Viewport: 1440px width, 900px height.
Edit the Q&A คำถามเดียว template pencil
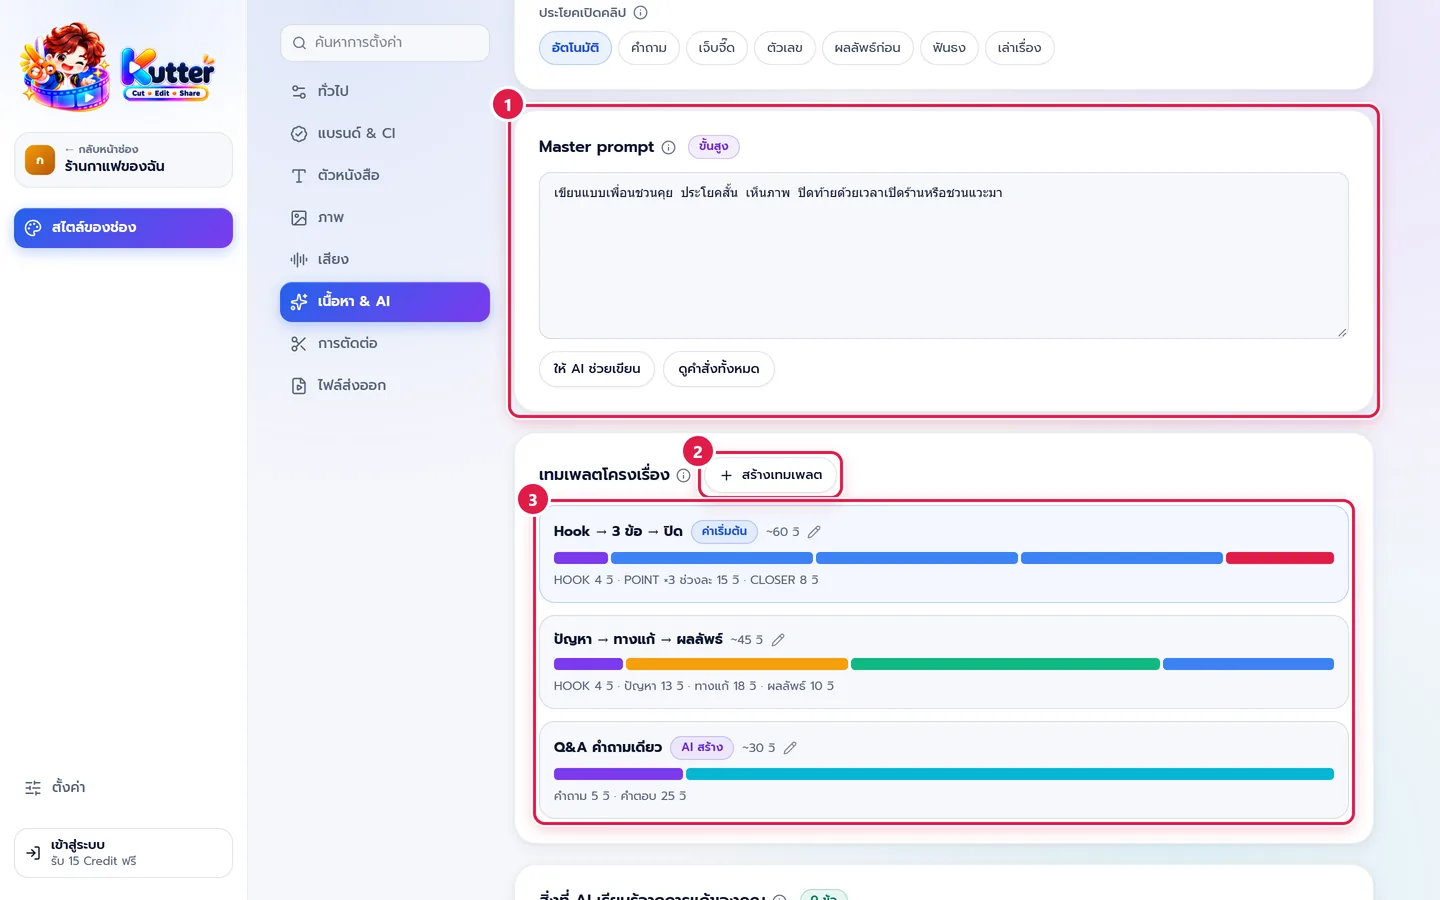coord(790,748)
